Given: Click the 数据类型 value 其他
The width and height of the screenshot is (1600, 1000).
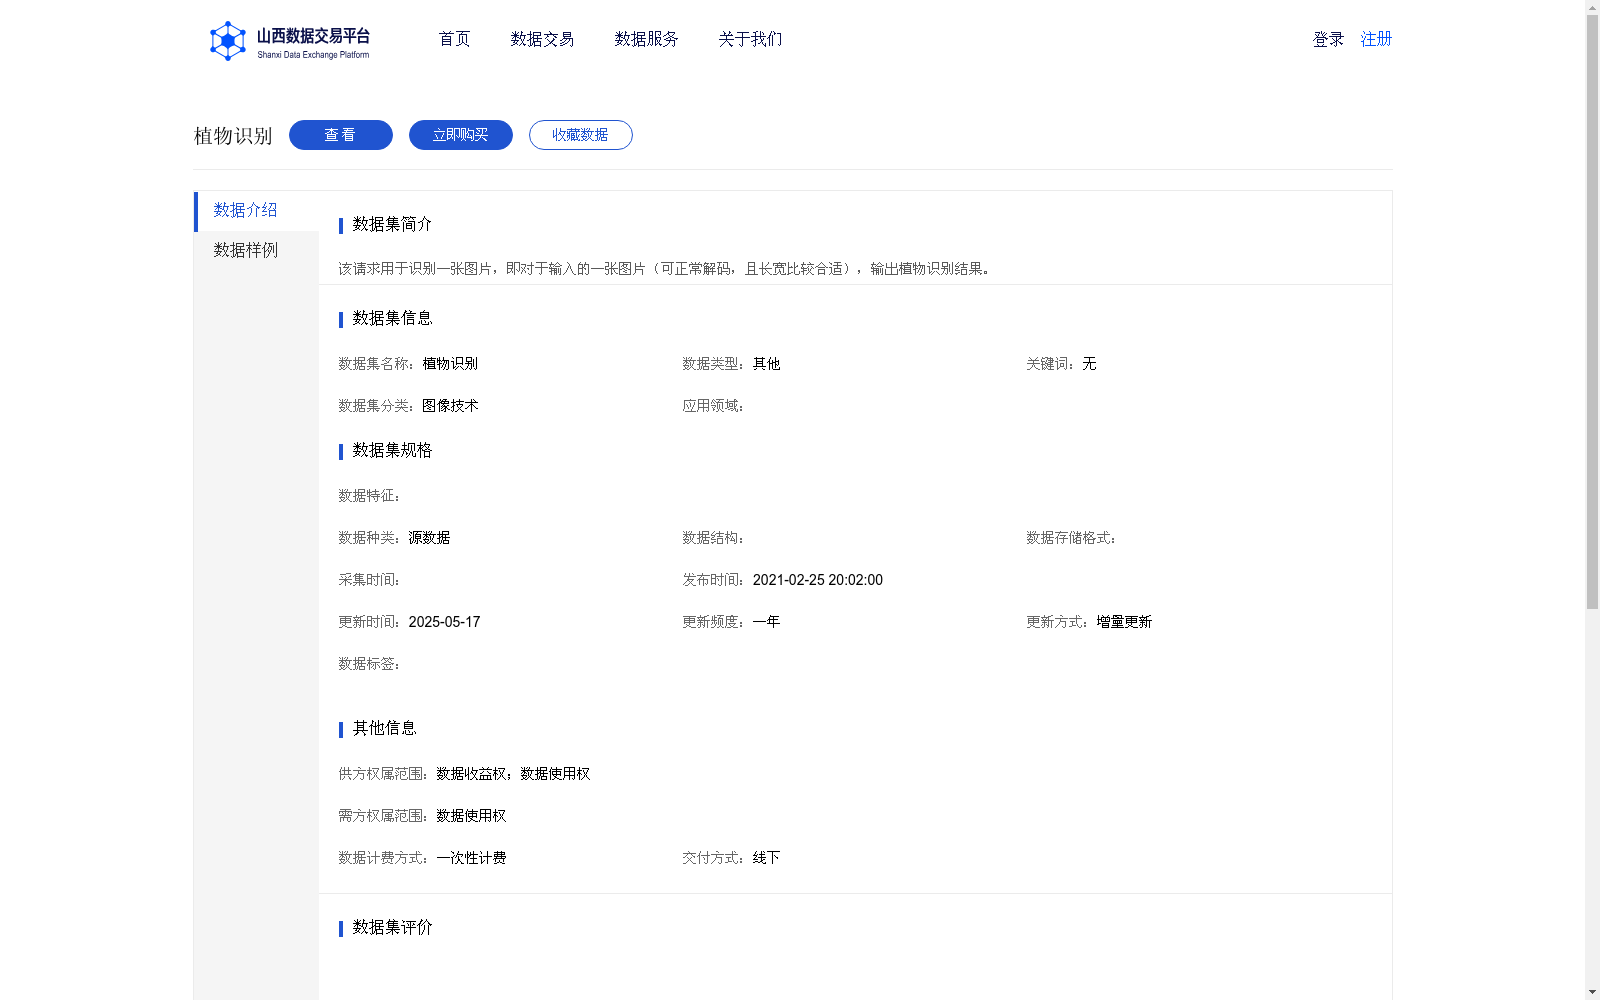Looking at the screenshot, I should click(x=767, y=364).
